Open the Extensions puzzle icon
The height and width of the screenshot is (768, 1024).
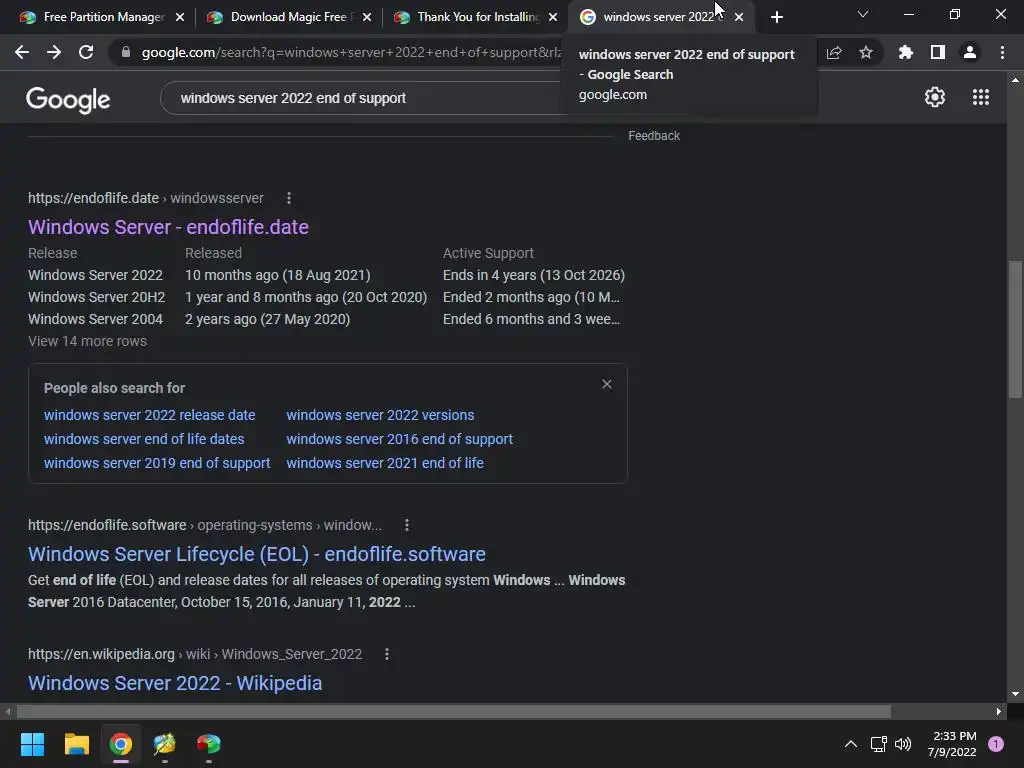pos(905,52)
